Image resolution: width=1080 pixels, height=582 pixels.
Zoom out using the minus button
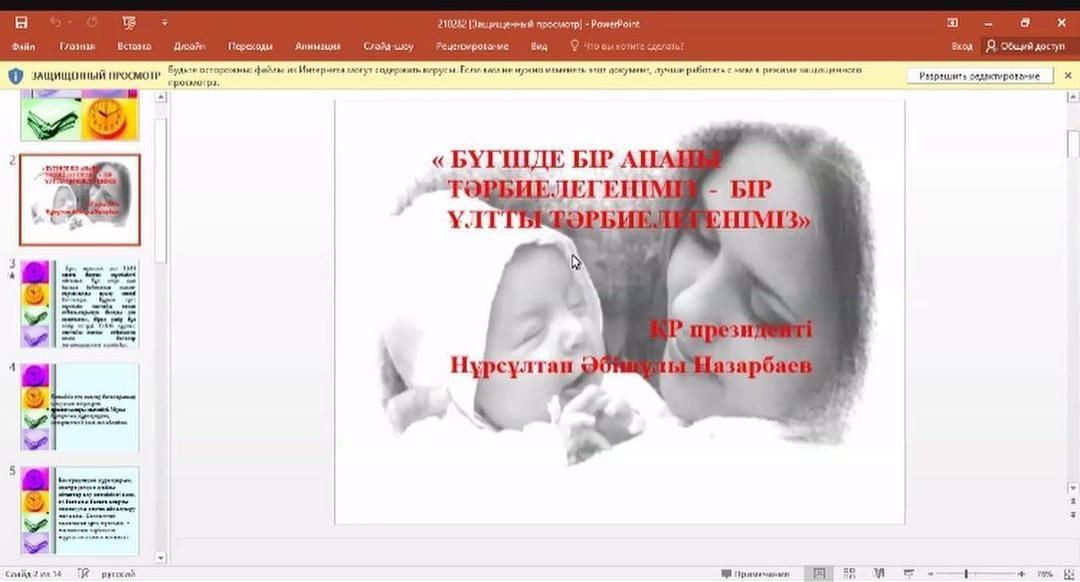(930, 572)
